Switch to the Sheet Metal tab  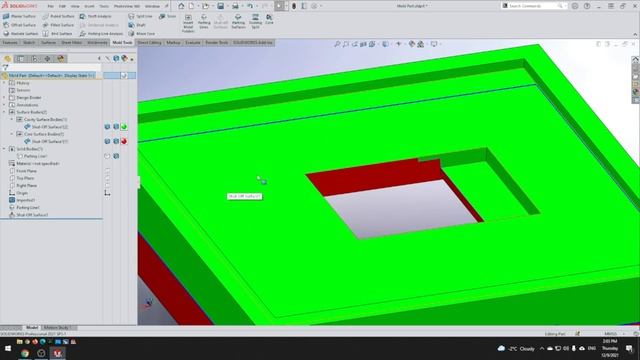72,42
